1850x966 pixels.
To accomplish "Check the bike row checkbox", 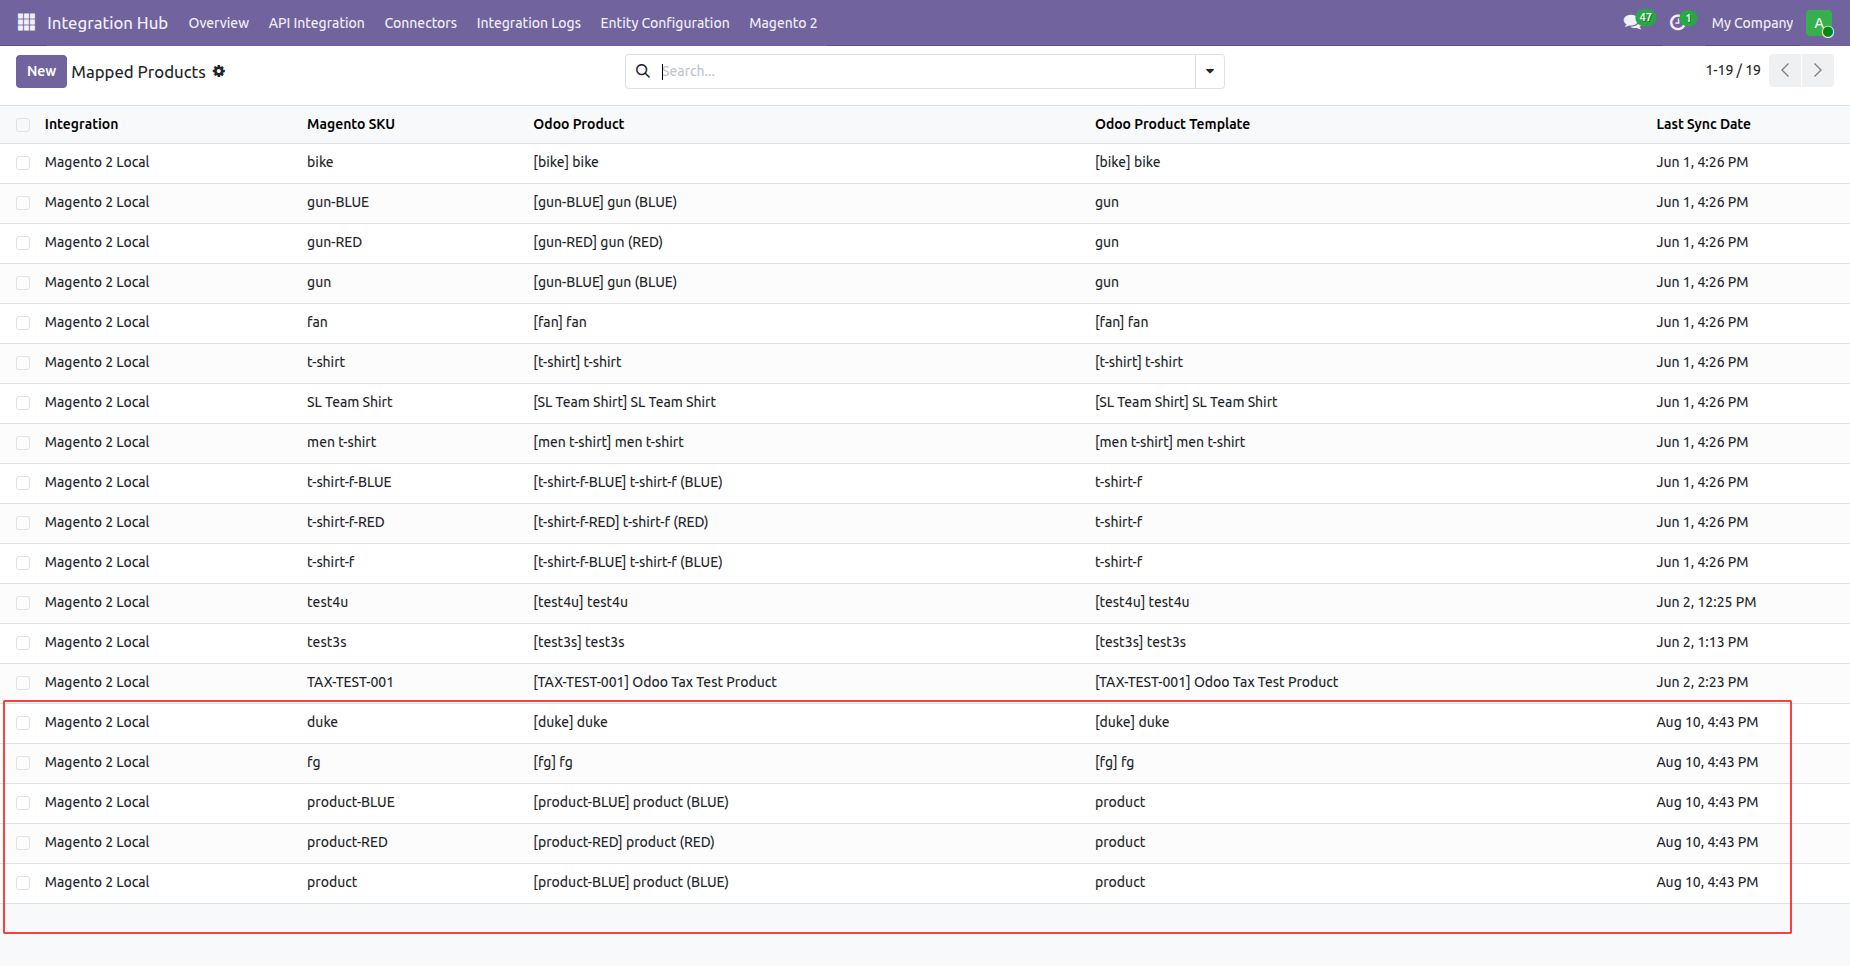I will coord(23,163).
